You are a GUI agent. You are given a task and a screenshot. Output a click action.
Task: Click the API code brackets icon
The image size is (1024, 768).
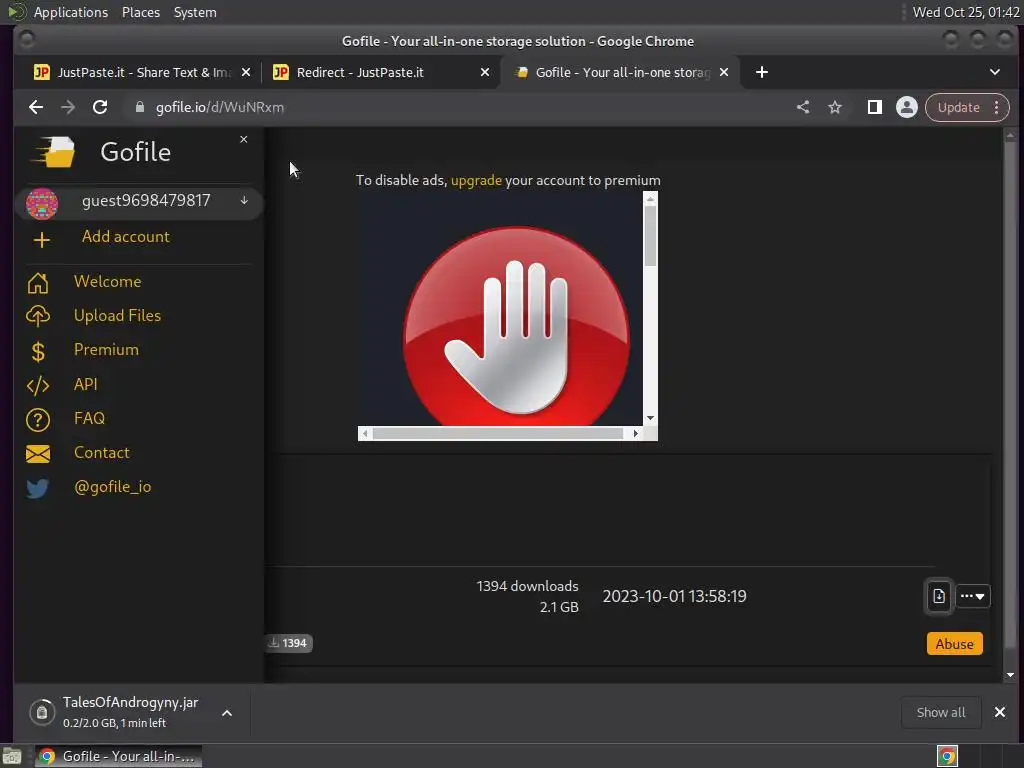click(x=38, y=385)
